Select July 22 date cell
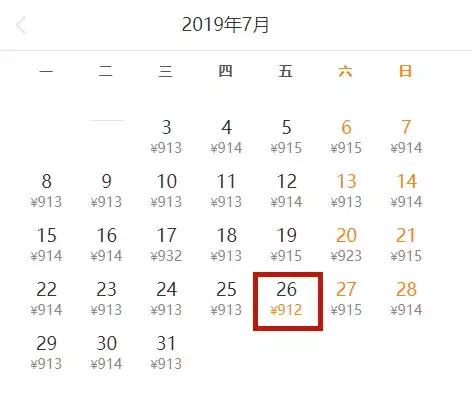This screenshot has height=408, width=472. tap(46, 299)
